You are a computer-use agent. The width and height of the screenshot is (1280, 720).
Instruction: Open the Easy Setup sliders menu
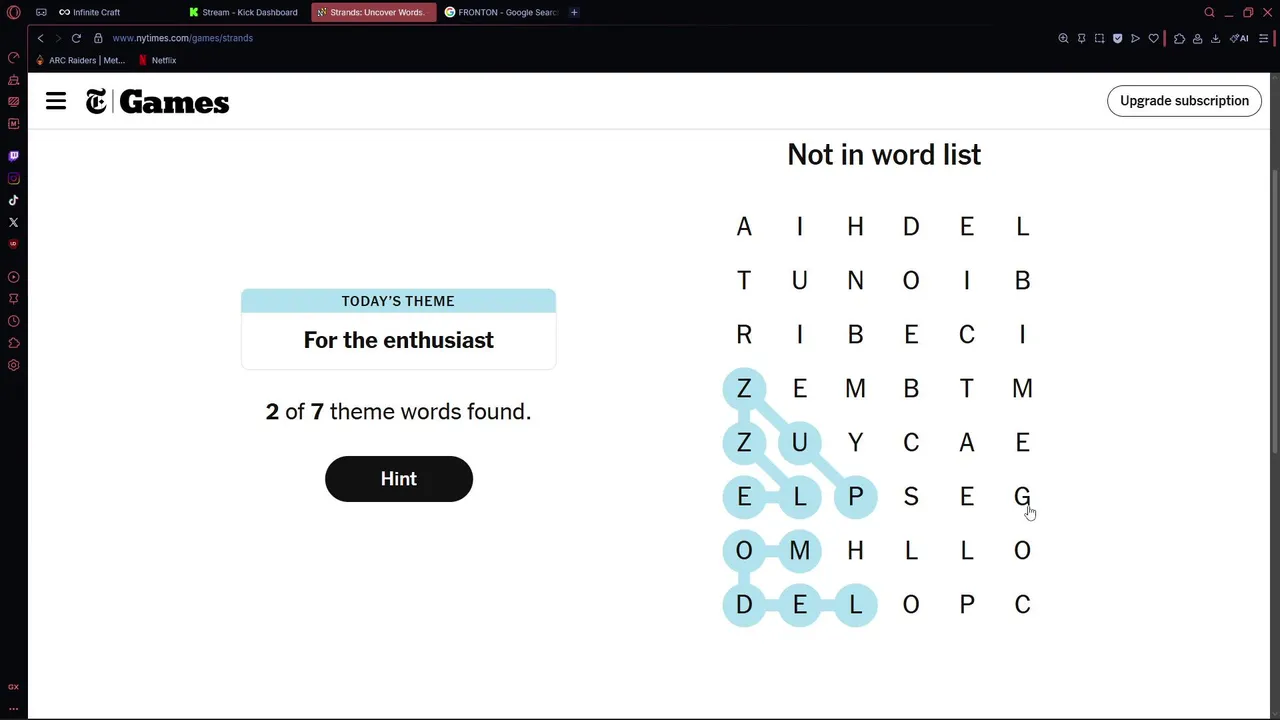tap(1261, 38)
